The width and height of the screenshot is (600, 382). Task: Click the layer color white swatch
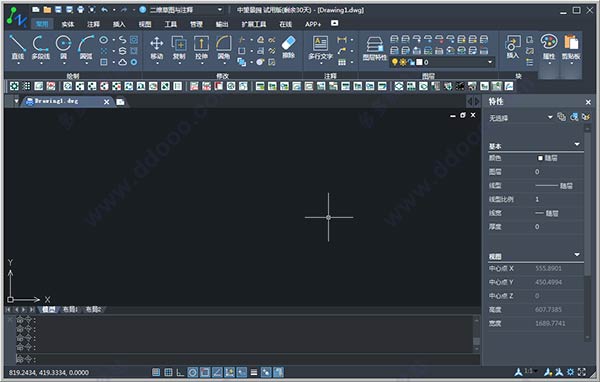point(419,62)
